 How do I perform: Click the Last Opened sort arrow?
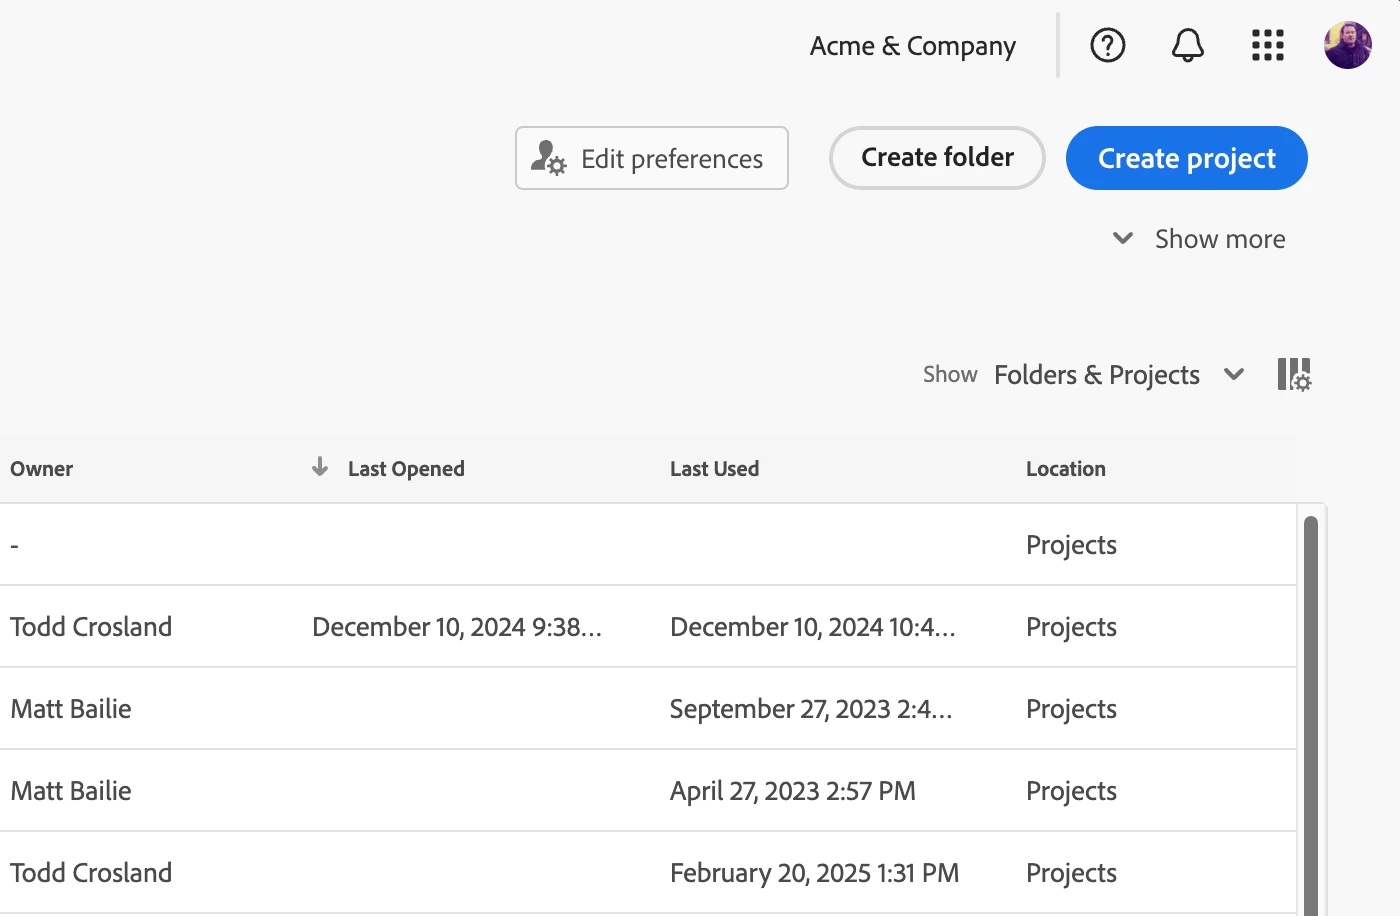pos(320,467)
